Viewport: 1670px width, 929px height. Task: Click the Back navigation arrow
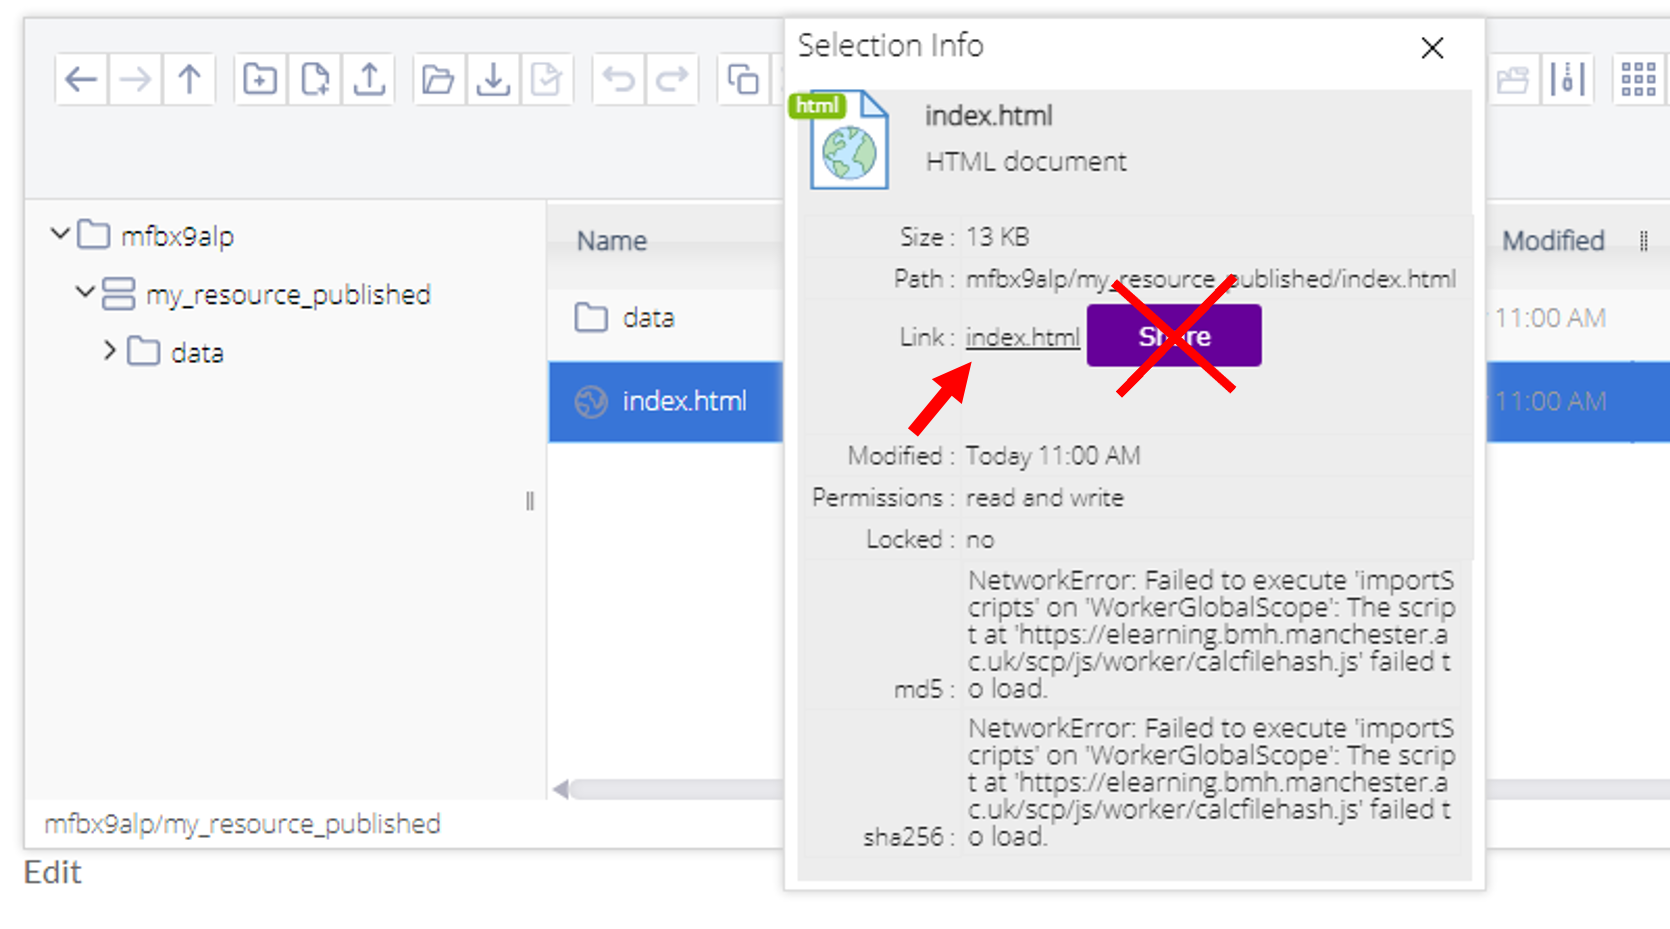[81, 79]
